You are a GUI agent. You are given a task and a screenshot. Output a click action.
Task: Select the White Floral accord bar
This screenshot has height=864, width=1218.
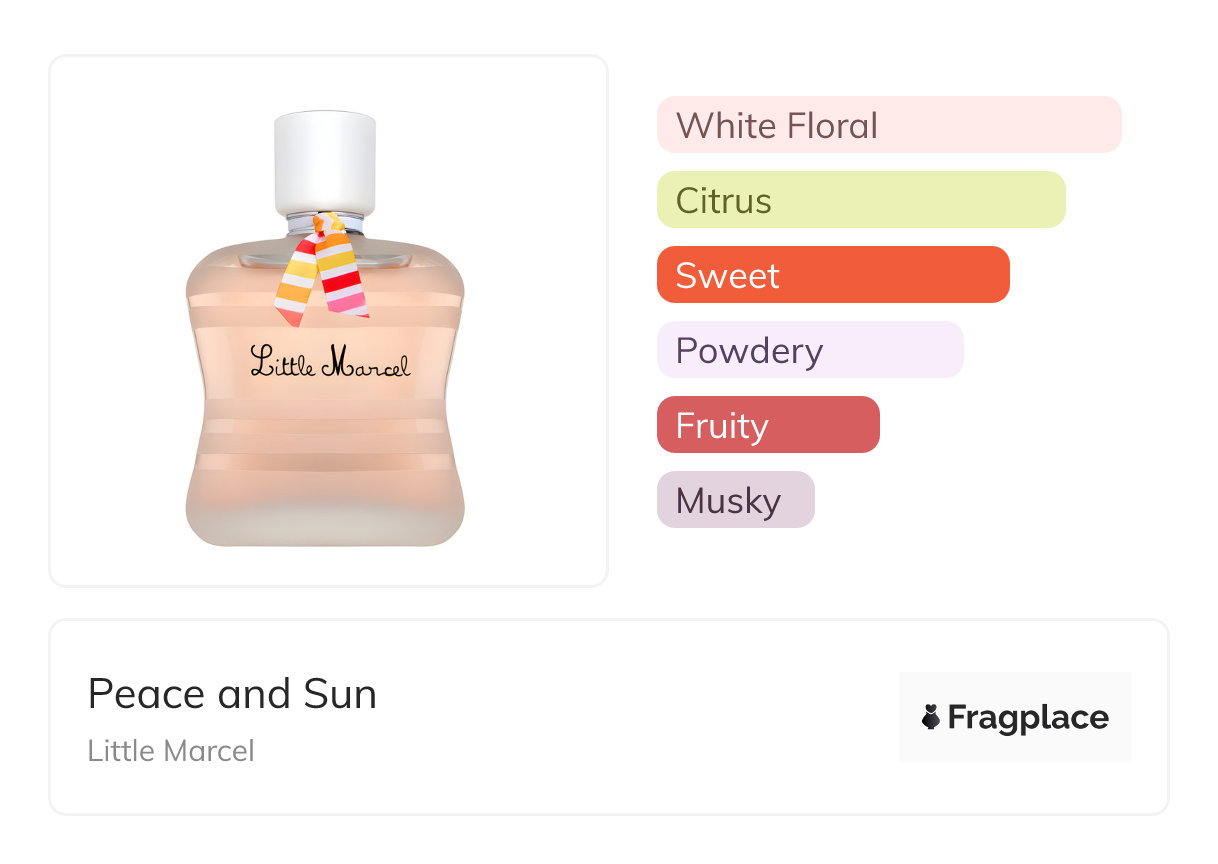pos(888,125)
